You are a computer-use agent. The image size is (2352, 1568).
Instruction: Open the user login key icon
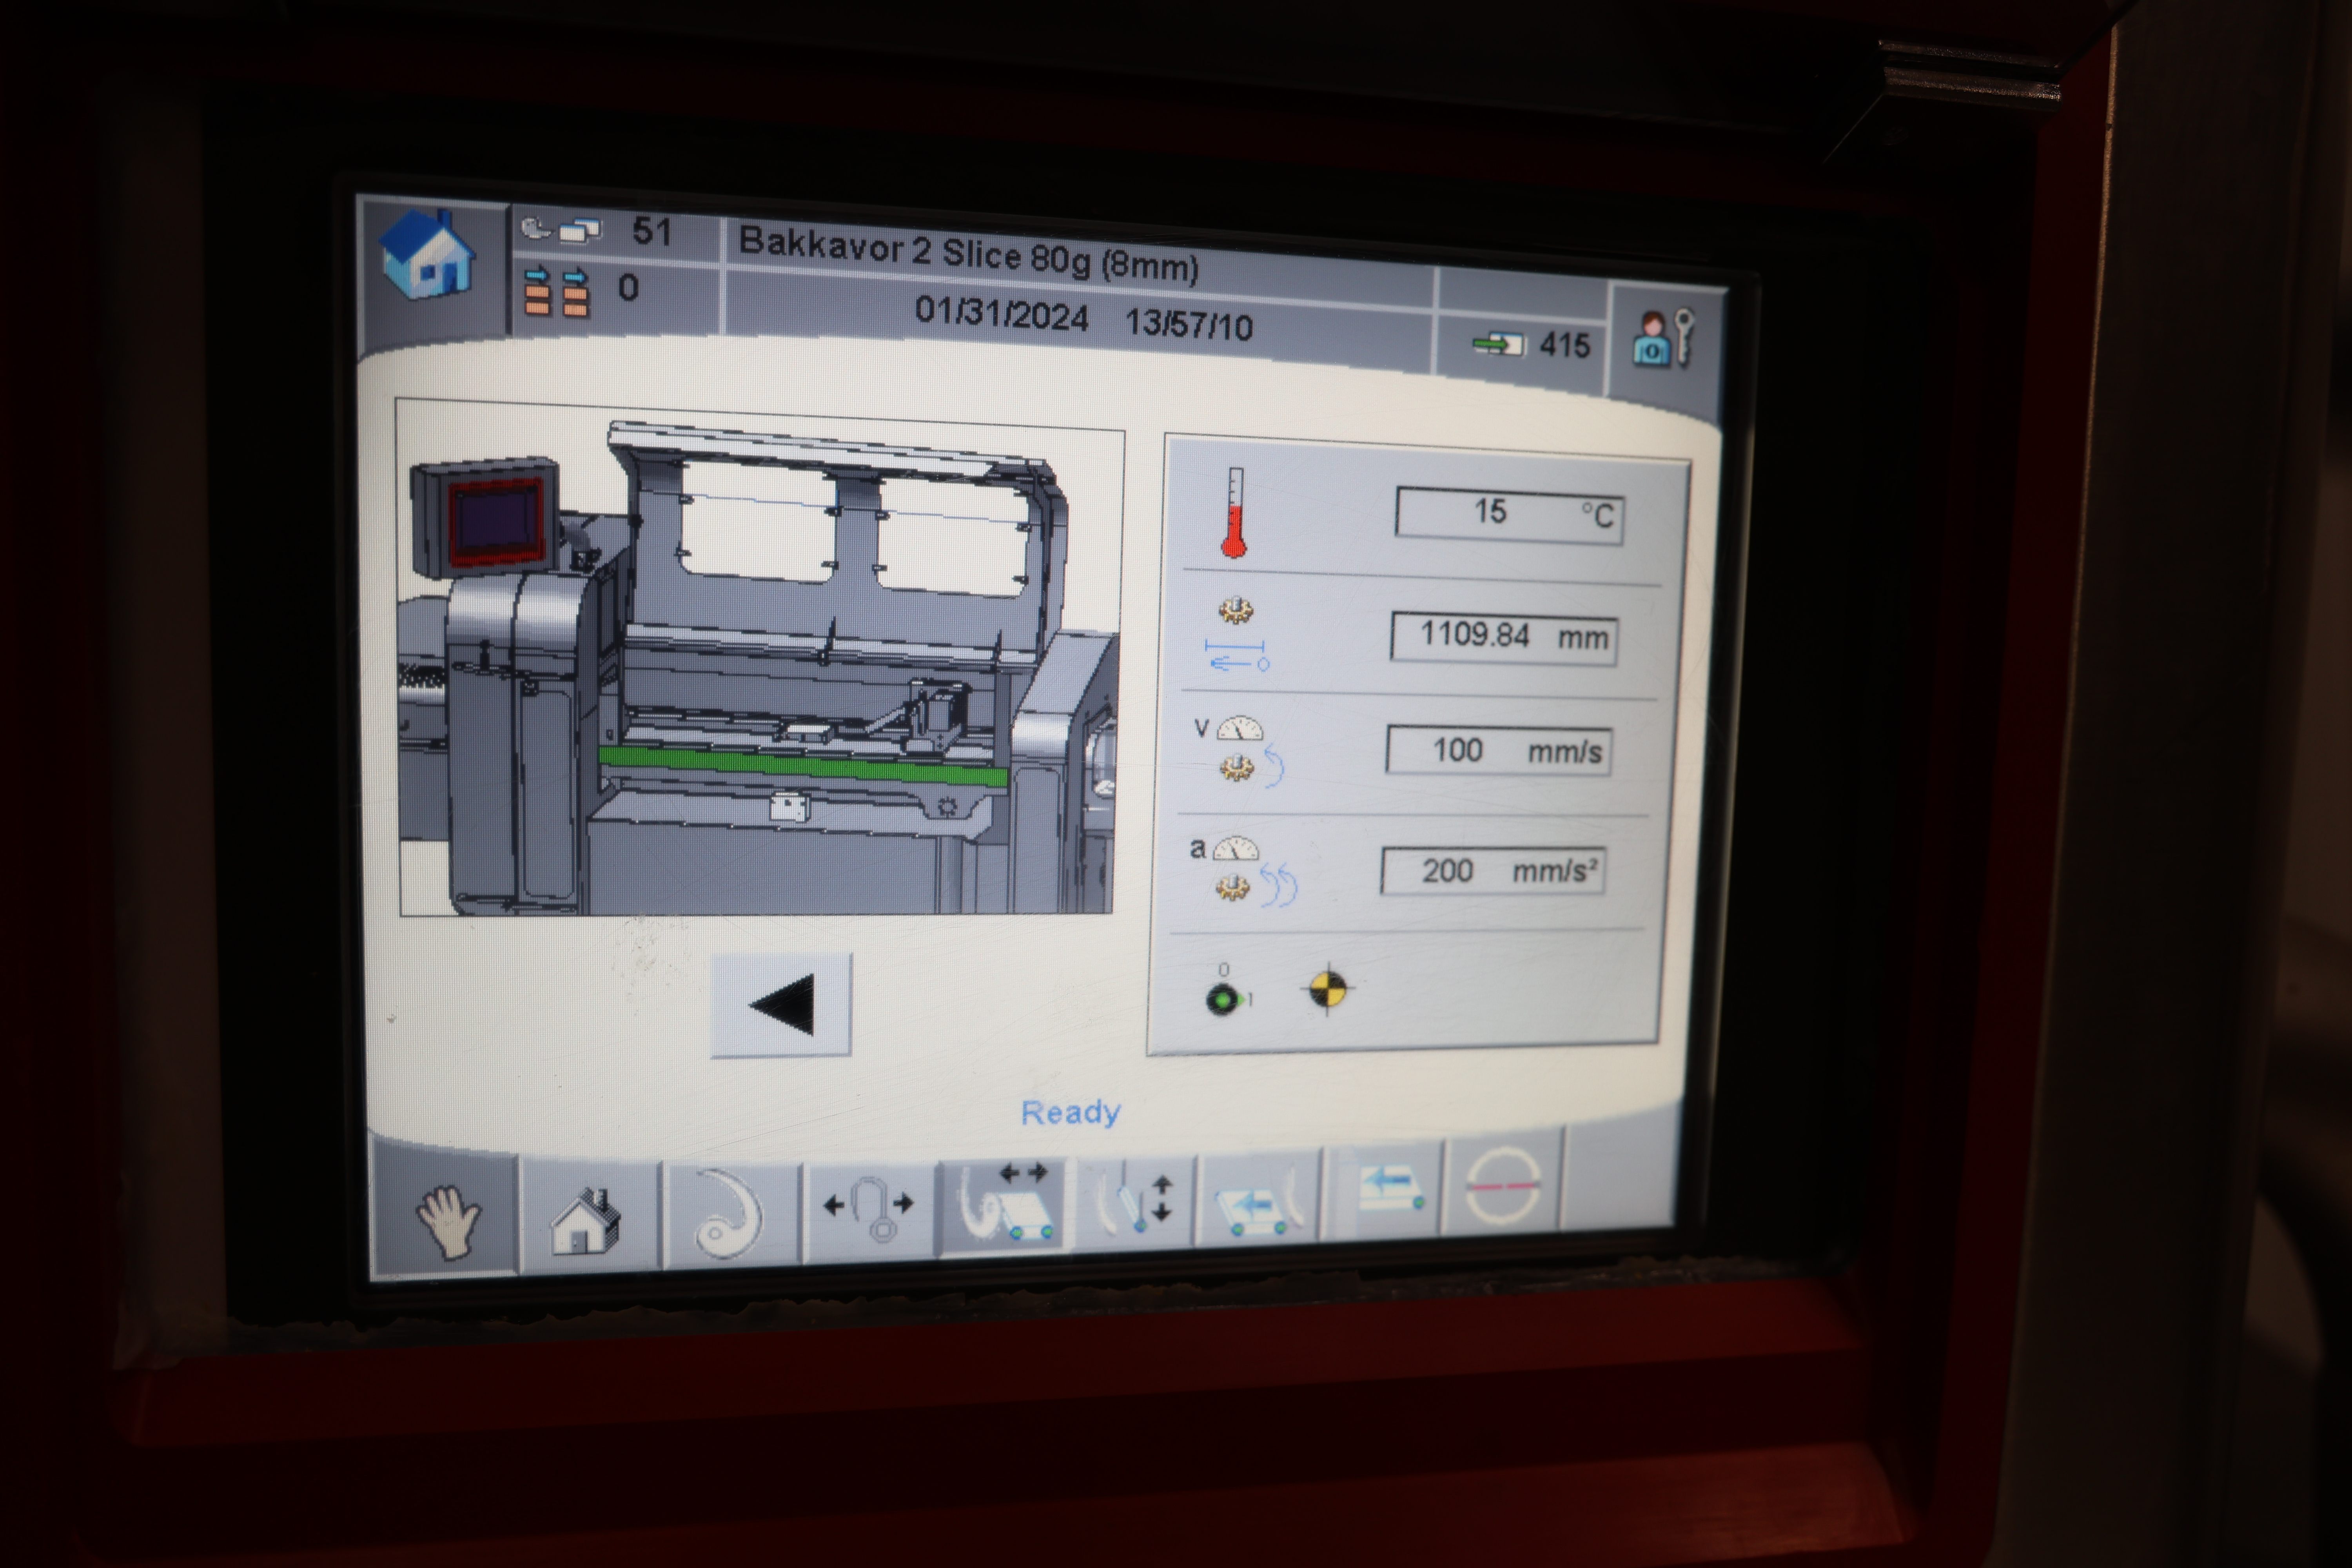pos(1662,339)
